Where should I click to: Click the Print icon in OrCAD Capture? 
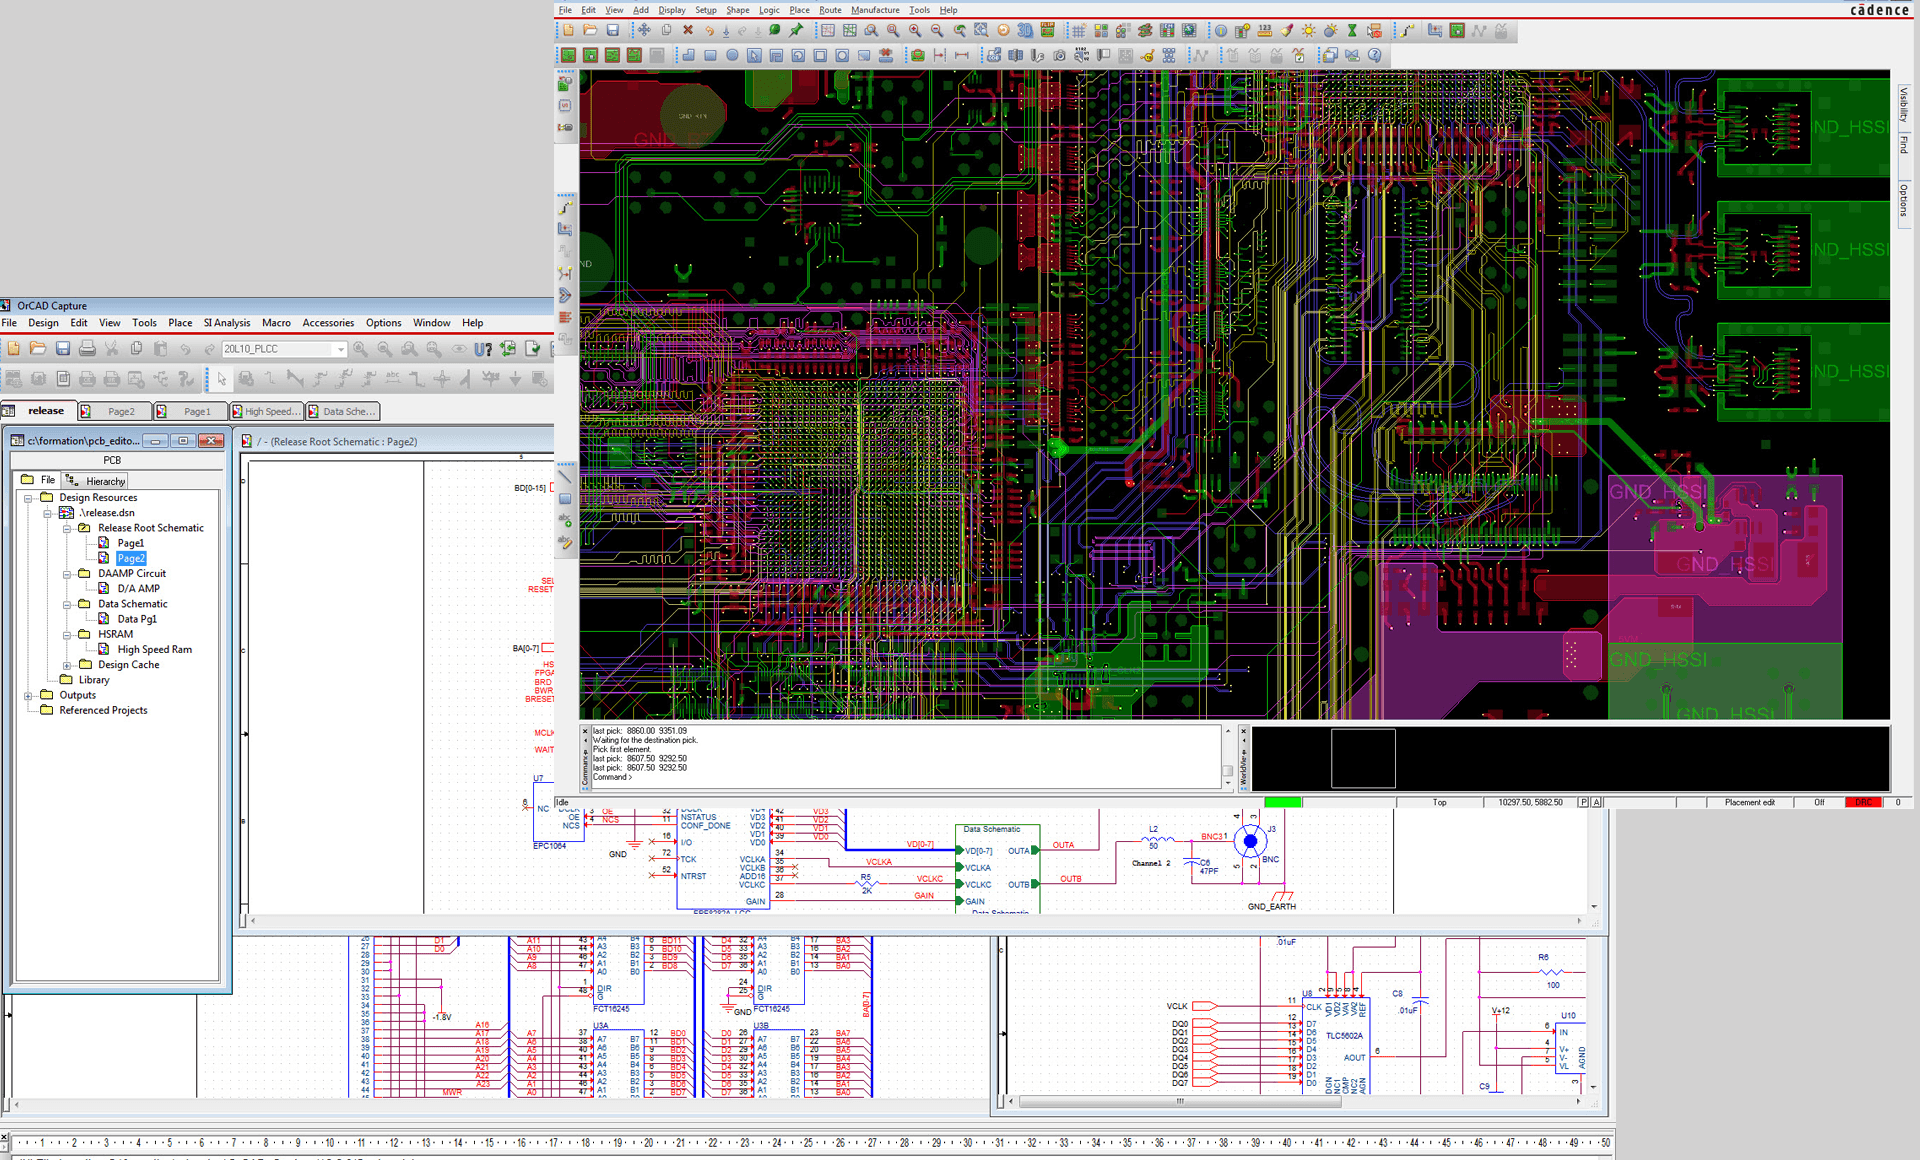[87, 349]
